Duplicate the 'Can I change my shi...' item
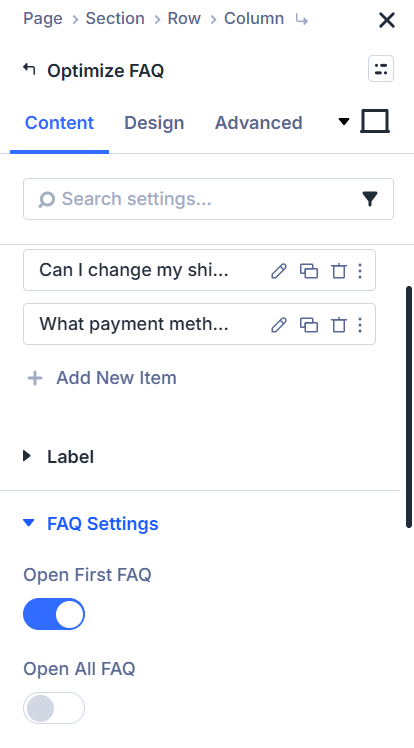The width and height of the screenshot is (414, 748). (309, 270)
